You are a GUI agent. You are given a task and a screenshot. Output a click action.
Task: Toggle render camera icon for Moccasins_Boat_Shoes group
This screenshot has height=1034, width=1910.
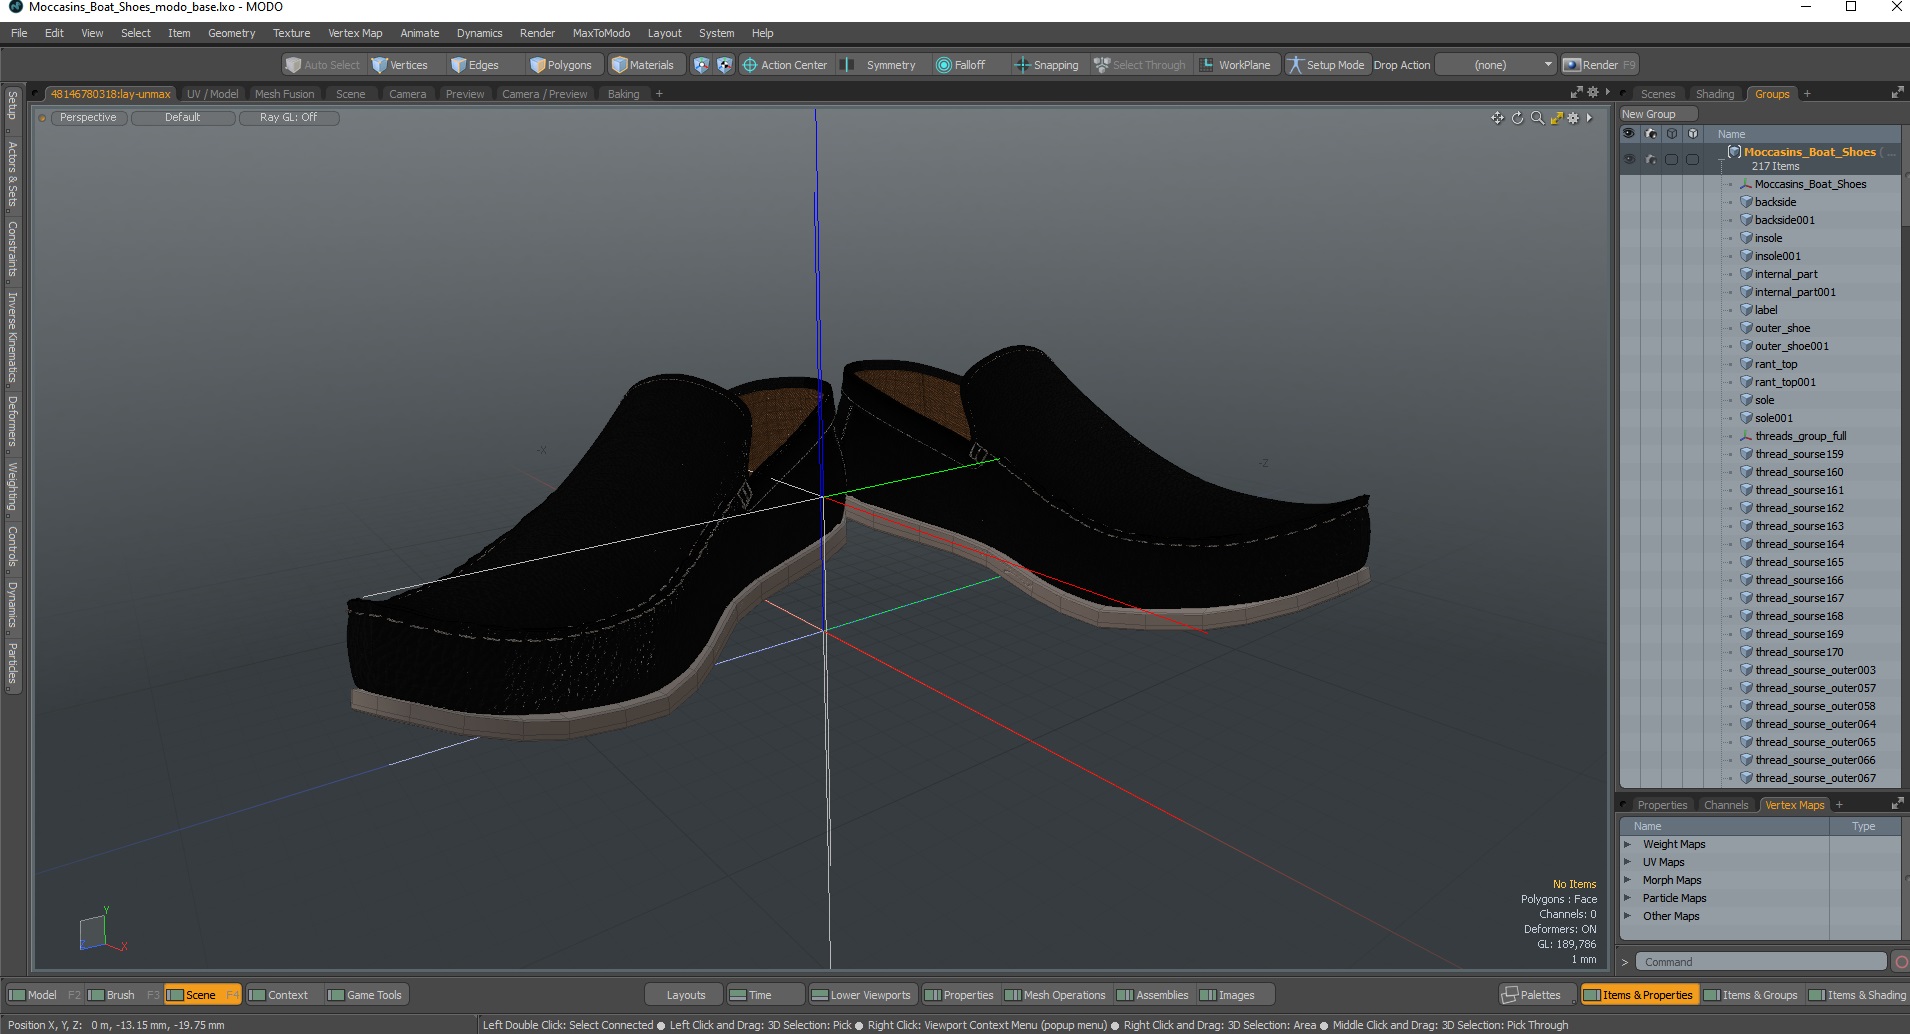(x=1650, y=159)
